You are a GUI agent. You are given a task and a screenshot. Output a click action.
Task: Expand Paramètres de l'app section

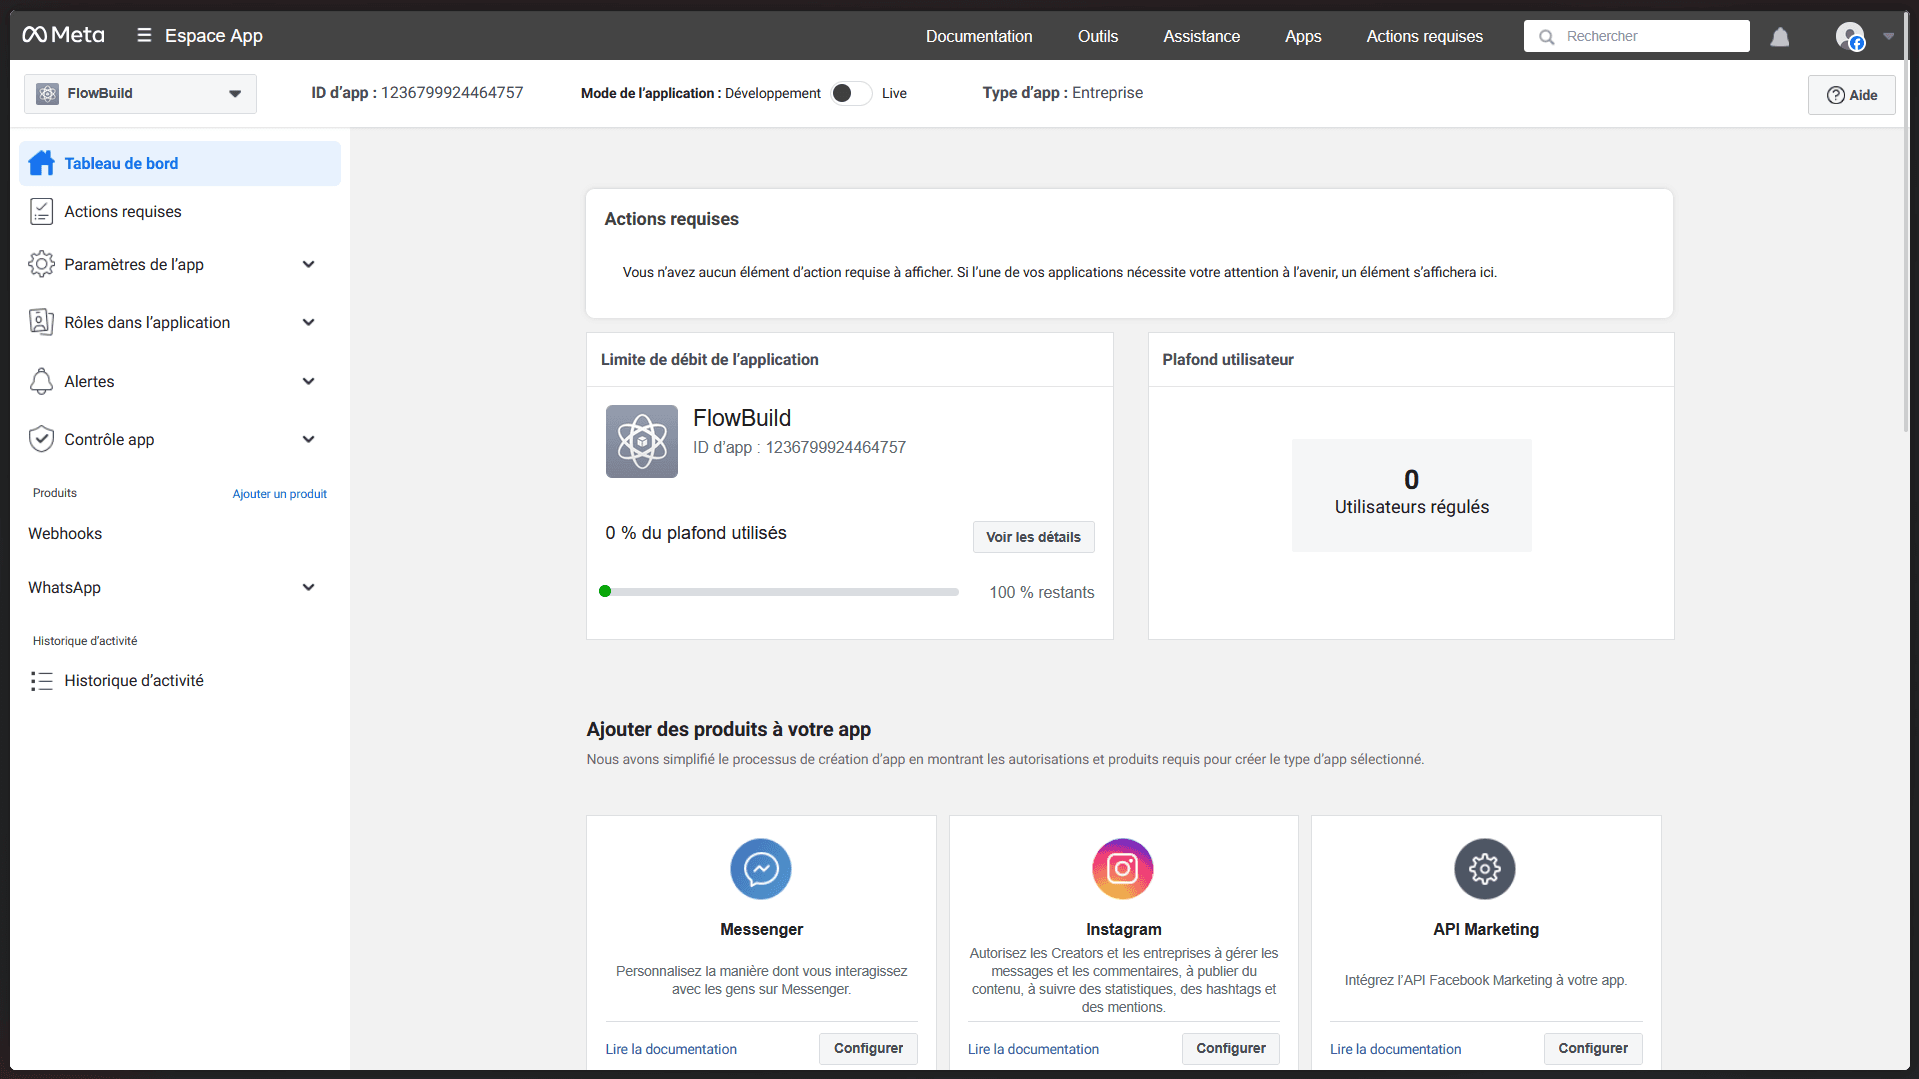click(308, 264)
